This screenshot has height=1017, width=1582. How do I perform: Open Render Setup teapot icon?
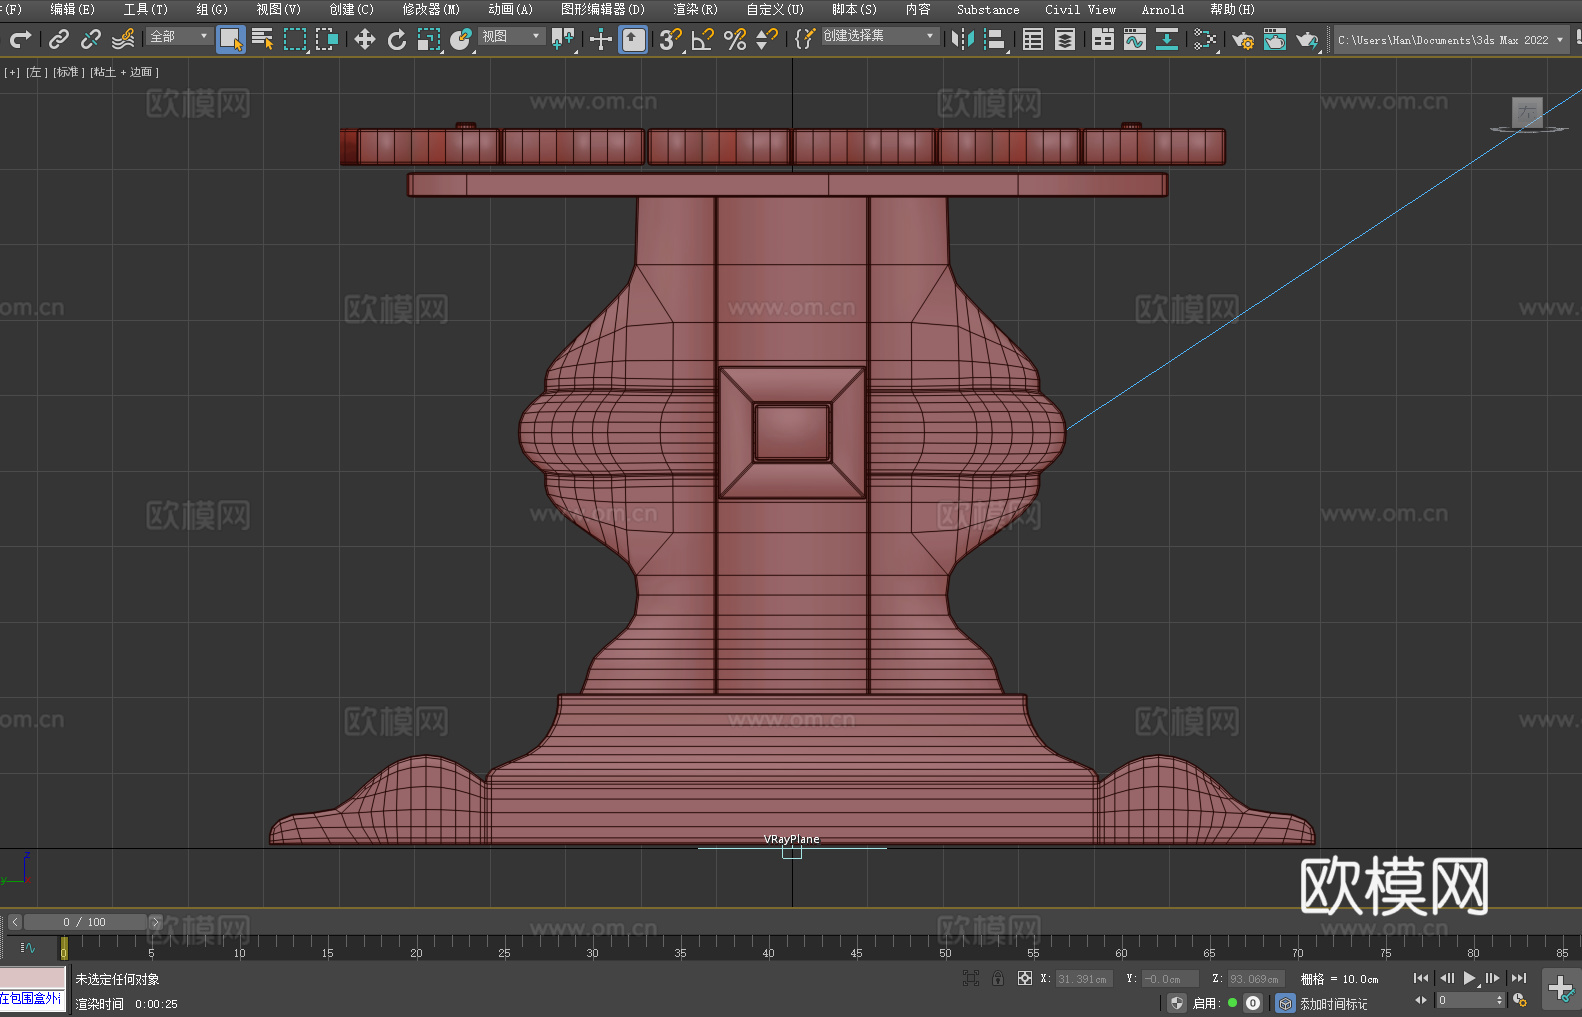(1243, 39)
